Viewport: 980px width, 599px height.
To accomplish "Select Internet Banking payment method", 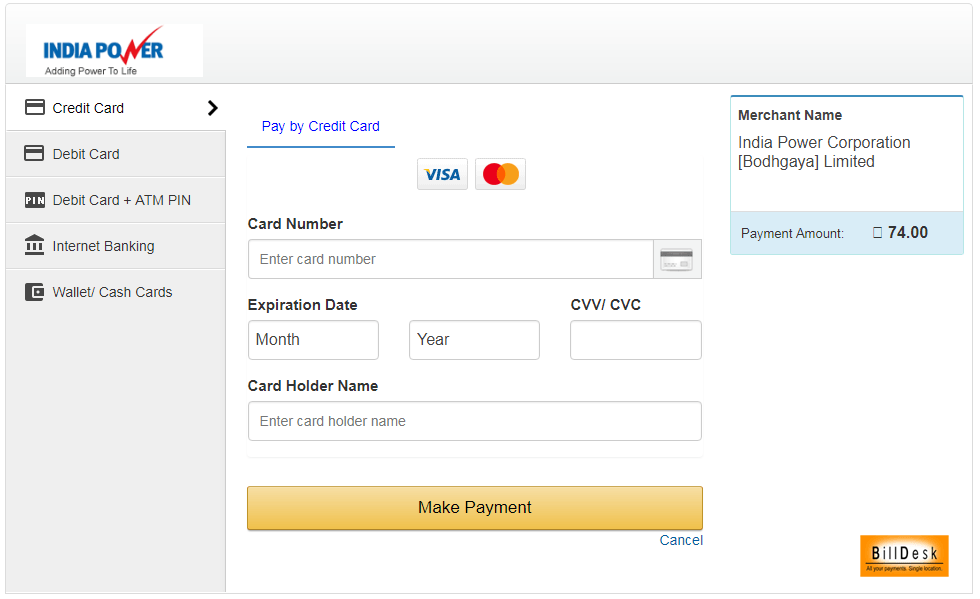I will pyautogui.click(x=116, y=246).
